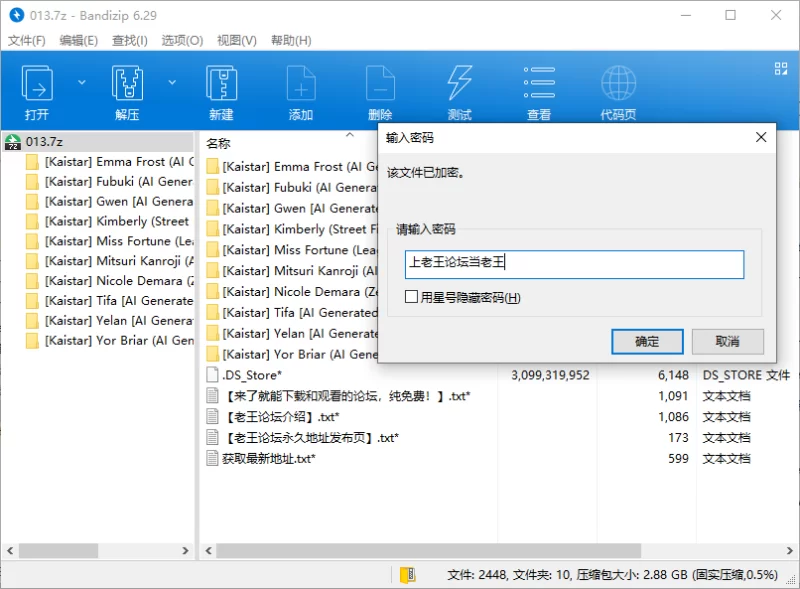Viewport: 800px width, 589px height.
Task: Click the New archive (新建) toolbar icon
Action: (x=221, y=83)
